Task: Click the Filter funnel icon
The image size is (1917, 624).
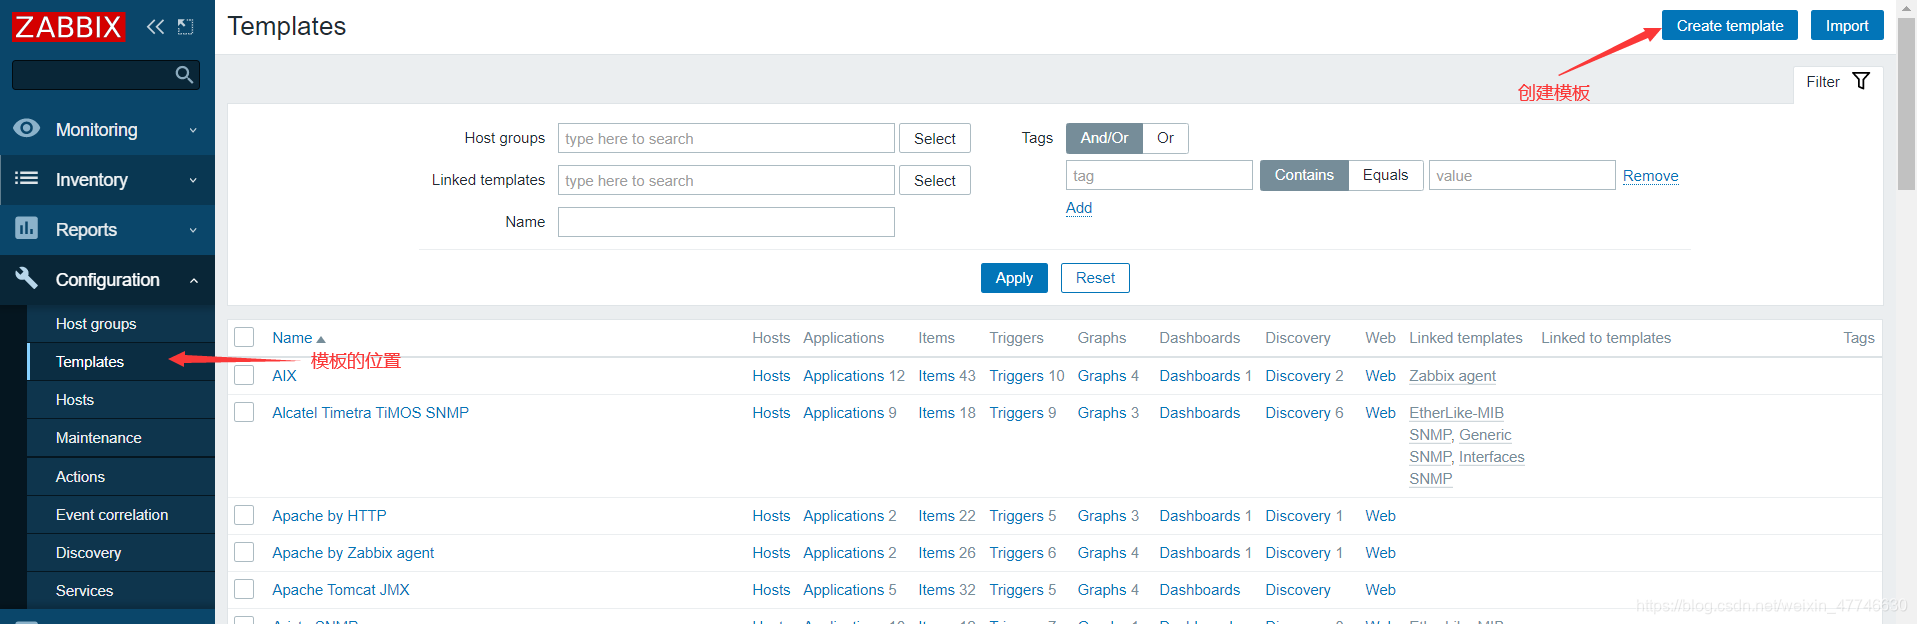Action: coord(1861,81)
